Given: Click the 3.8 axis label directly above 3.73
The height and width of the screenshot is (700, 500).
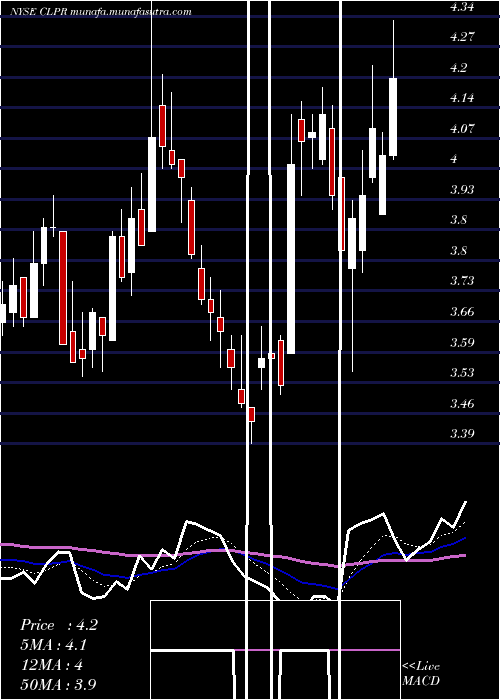Looking at the screenshot, I should click(x=461, y=251).
